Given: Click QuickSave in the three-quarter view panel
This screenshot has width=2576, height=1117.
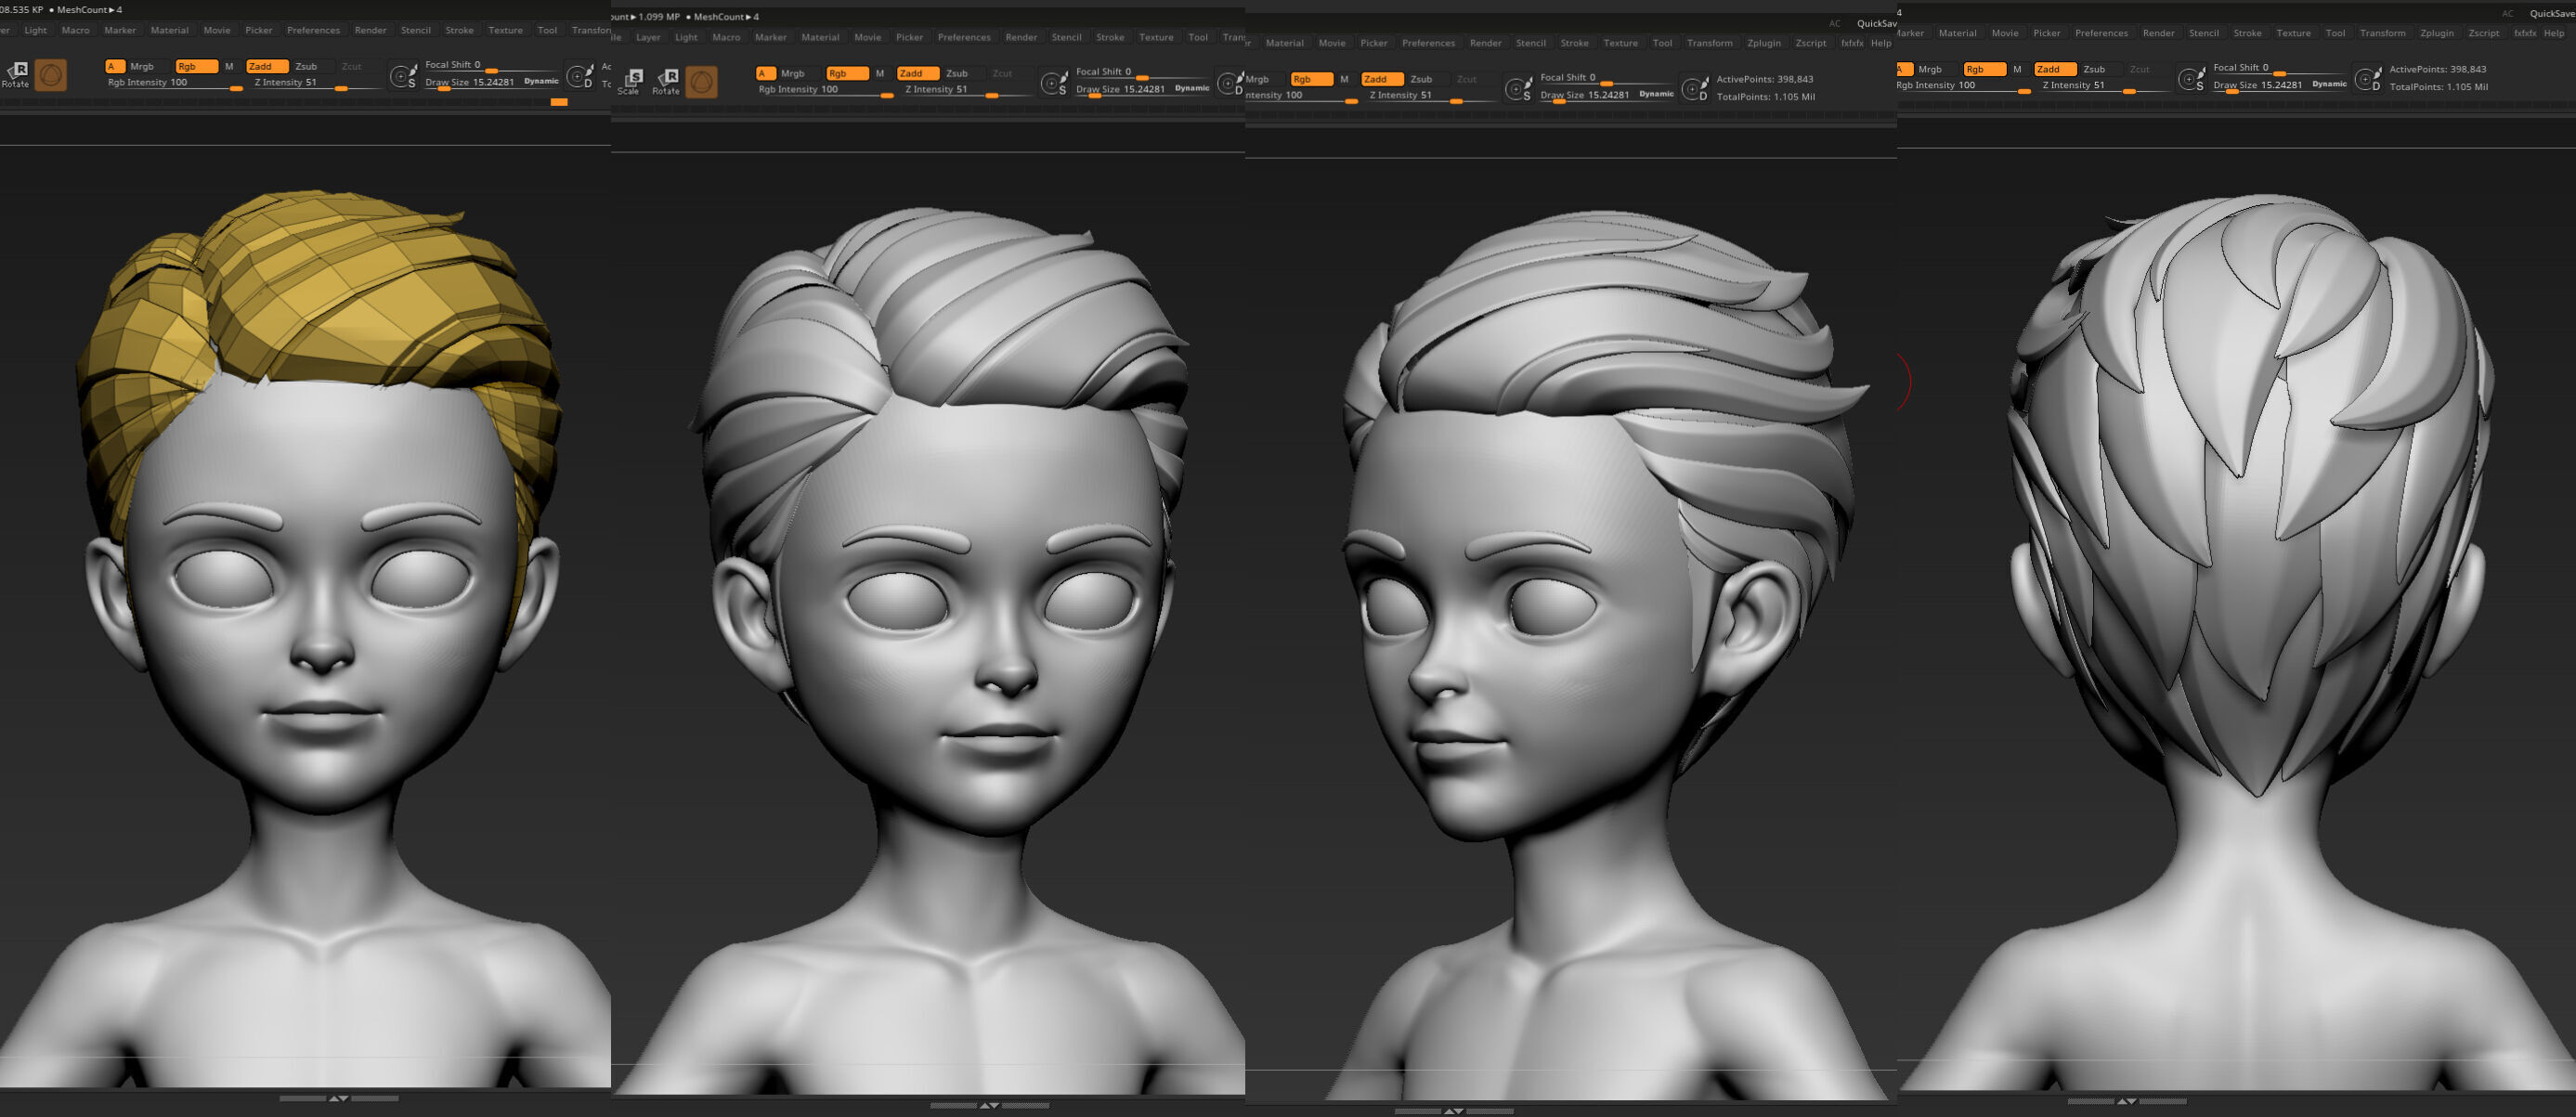Looking at the screenshot, I should pos(1876,23).
